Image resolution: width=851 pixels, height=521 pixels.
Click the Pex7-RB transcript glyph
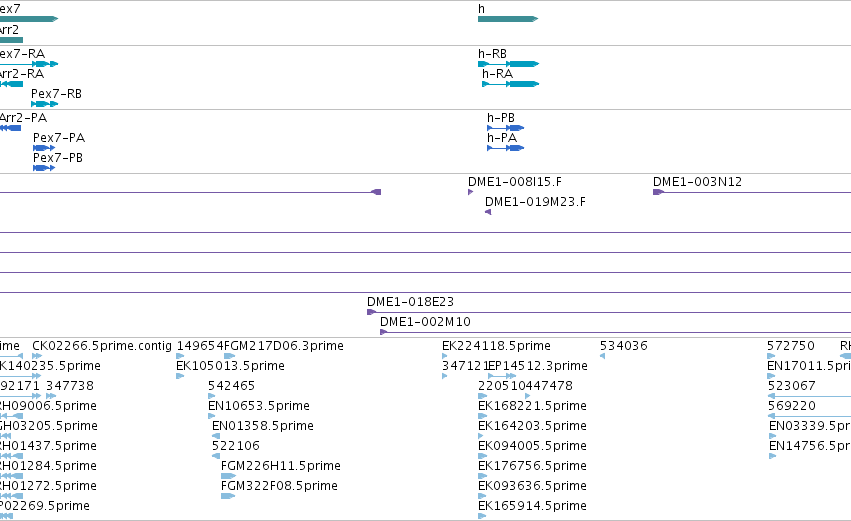pos(45,104)
